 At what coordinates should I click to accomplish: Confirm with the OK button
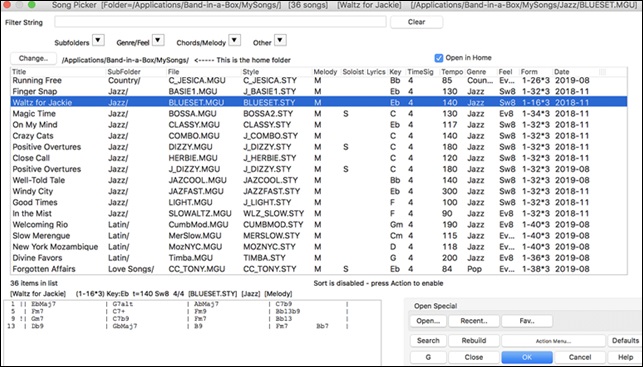(527, 357)
